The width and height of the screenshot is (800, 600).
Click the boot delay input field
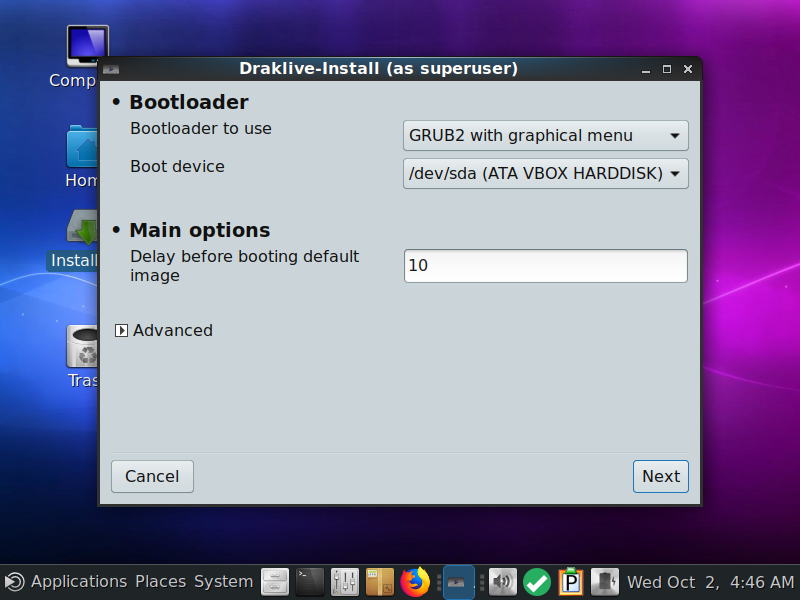click(545, 266)
